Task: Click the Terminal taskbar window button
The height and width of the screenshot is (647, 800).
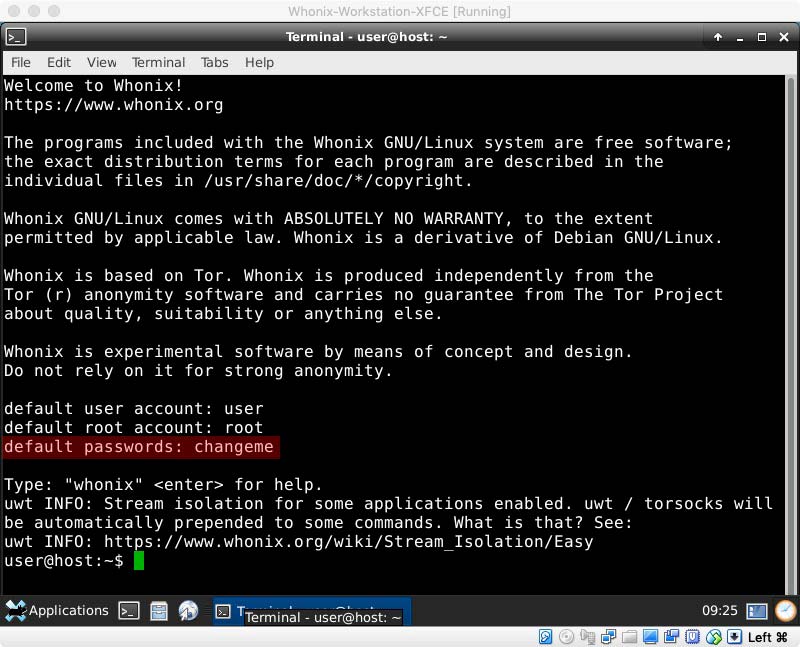Action: point(310,611)
